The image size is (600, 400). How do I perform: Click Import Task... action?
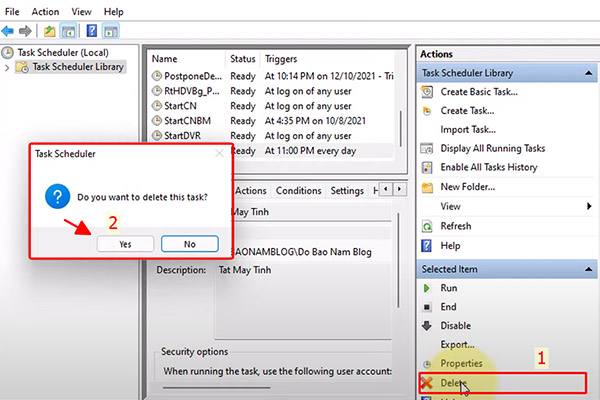[x=468, y=130]
